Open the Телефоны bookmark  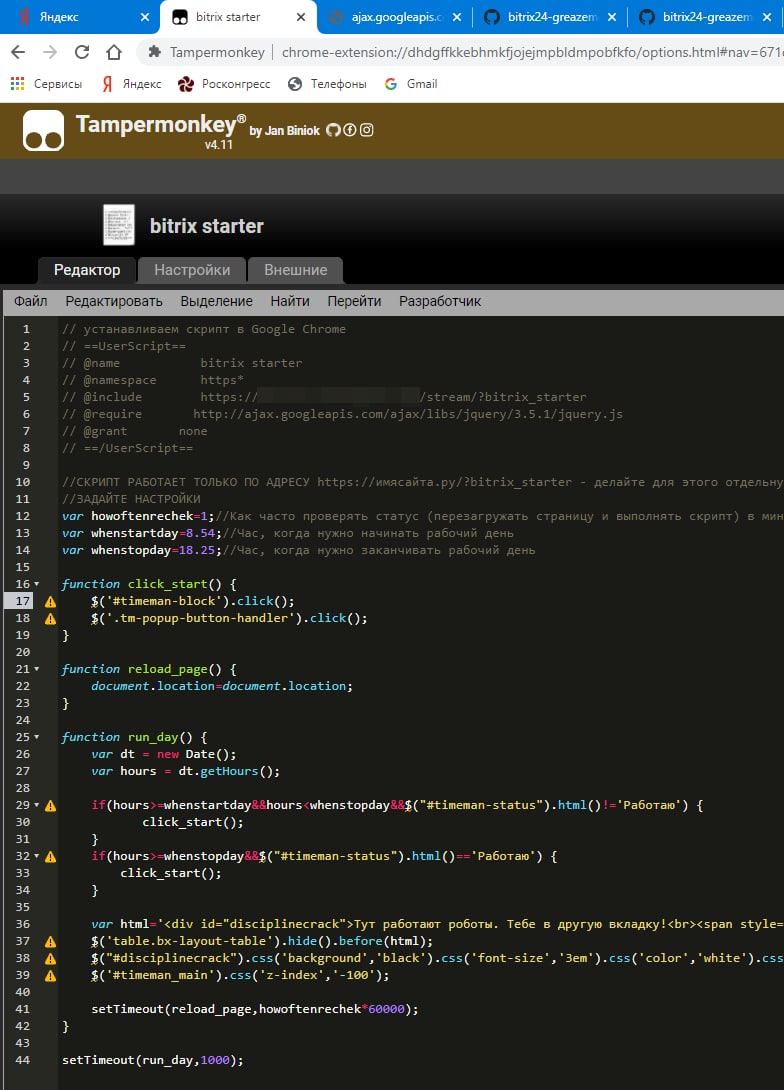coord(327,83)
